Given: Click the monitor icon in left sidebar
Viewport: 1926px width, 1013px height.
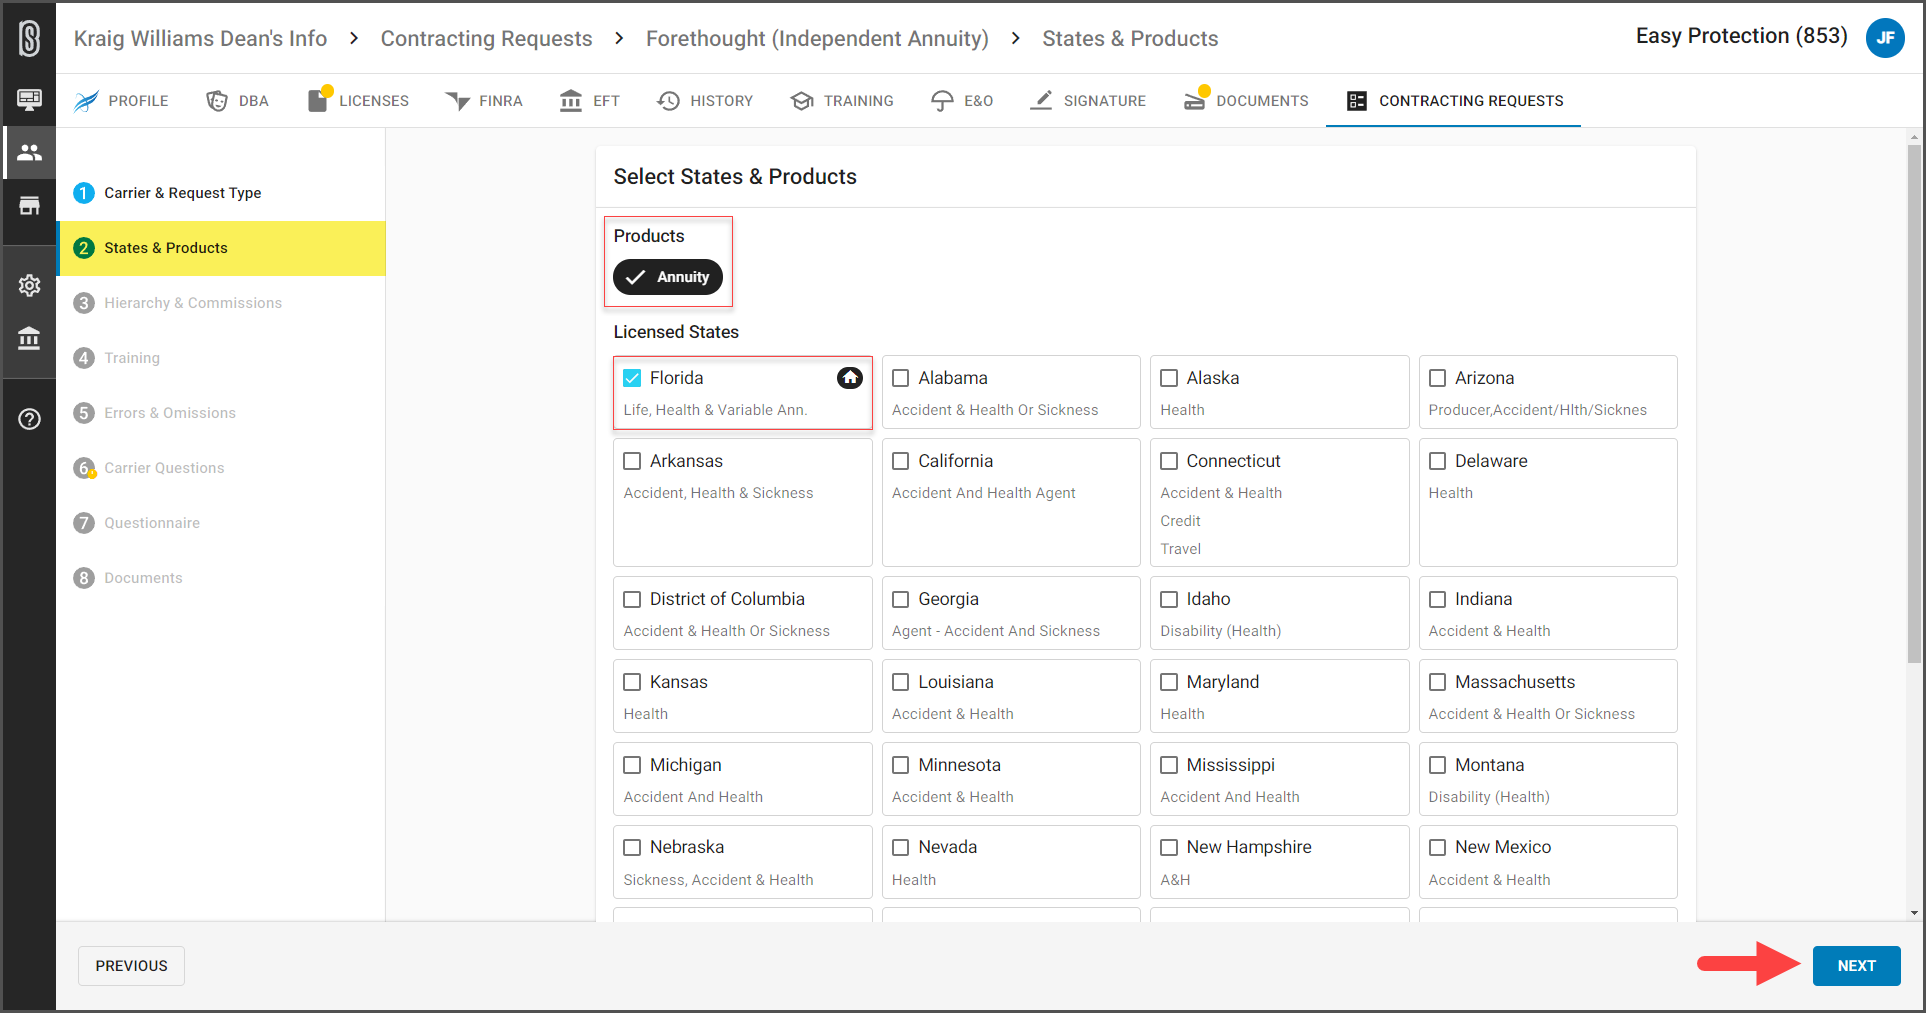Looking at the screenshot, I should click(x=29, y=98).
